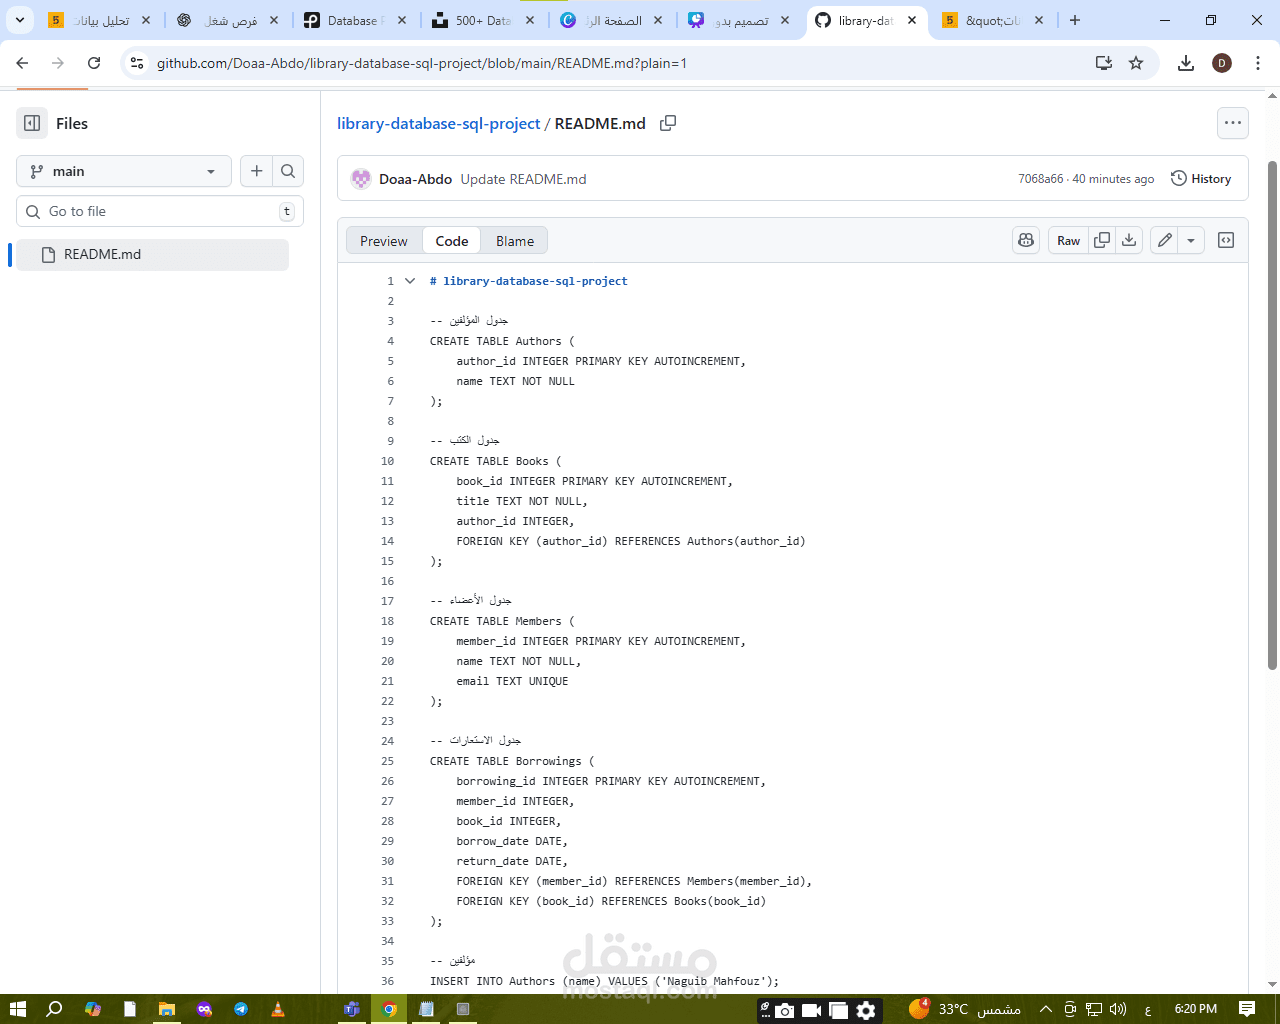Download the raw README.md file
The image size is (1280, 1024).
tap(1129, 240)
